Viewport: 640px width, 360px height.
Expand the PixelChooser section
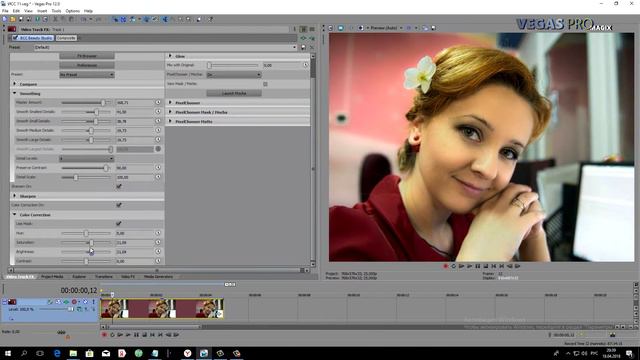click(x=170, y=102)
